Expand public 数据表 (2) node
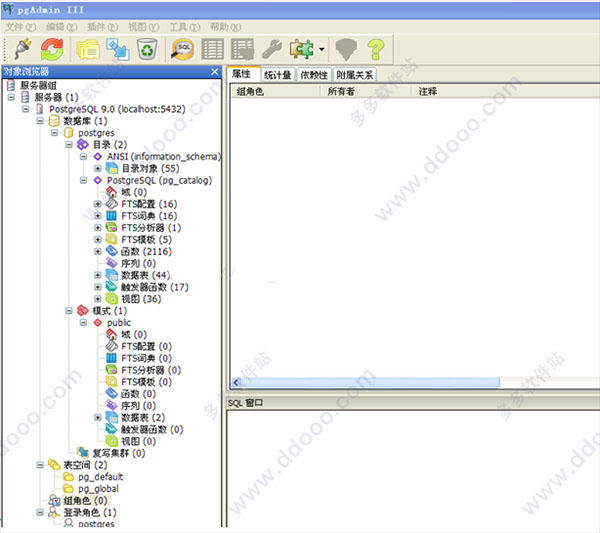 (98, 417)
